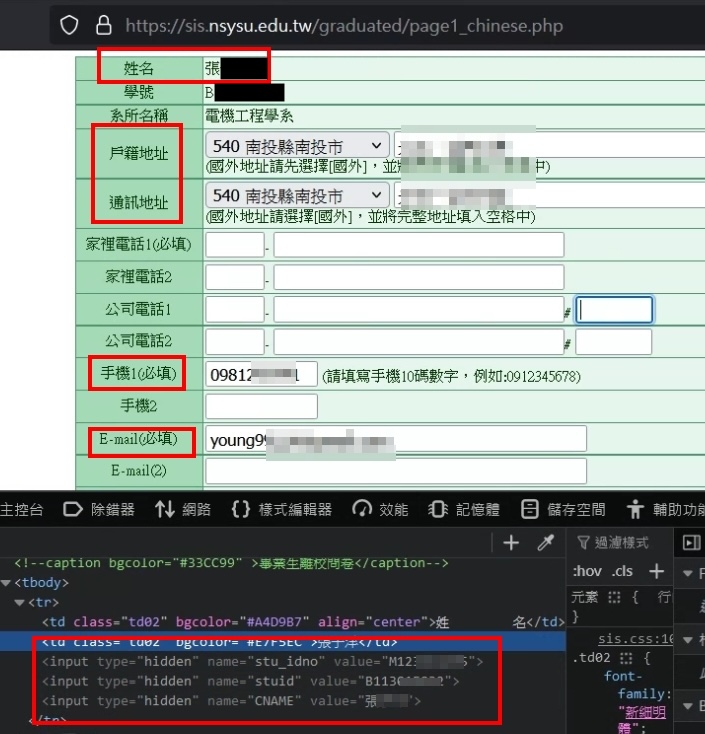705x734 pixels.
Task: Click the home phone 2 area code field
Action: [235, 277]
